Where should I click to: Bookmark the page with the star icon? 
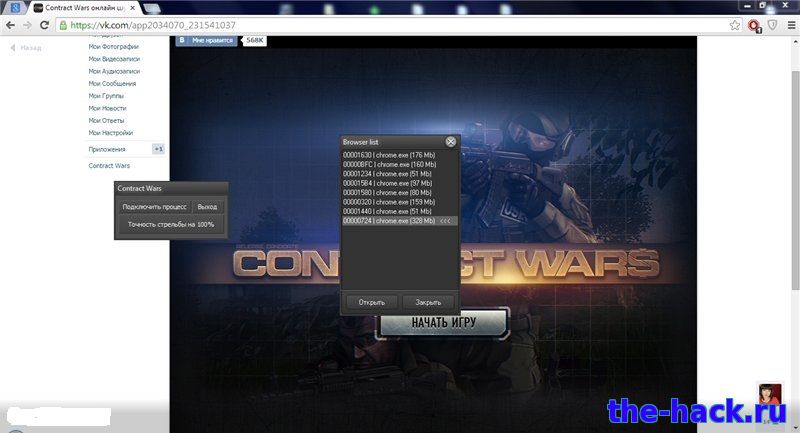(735, 25)
